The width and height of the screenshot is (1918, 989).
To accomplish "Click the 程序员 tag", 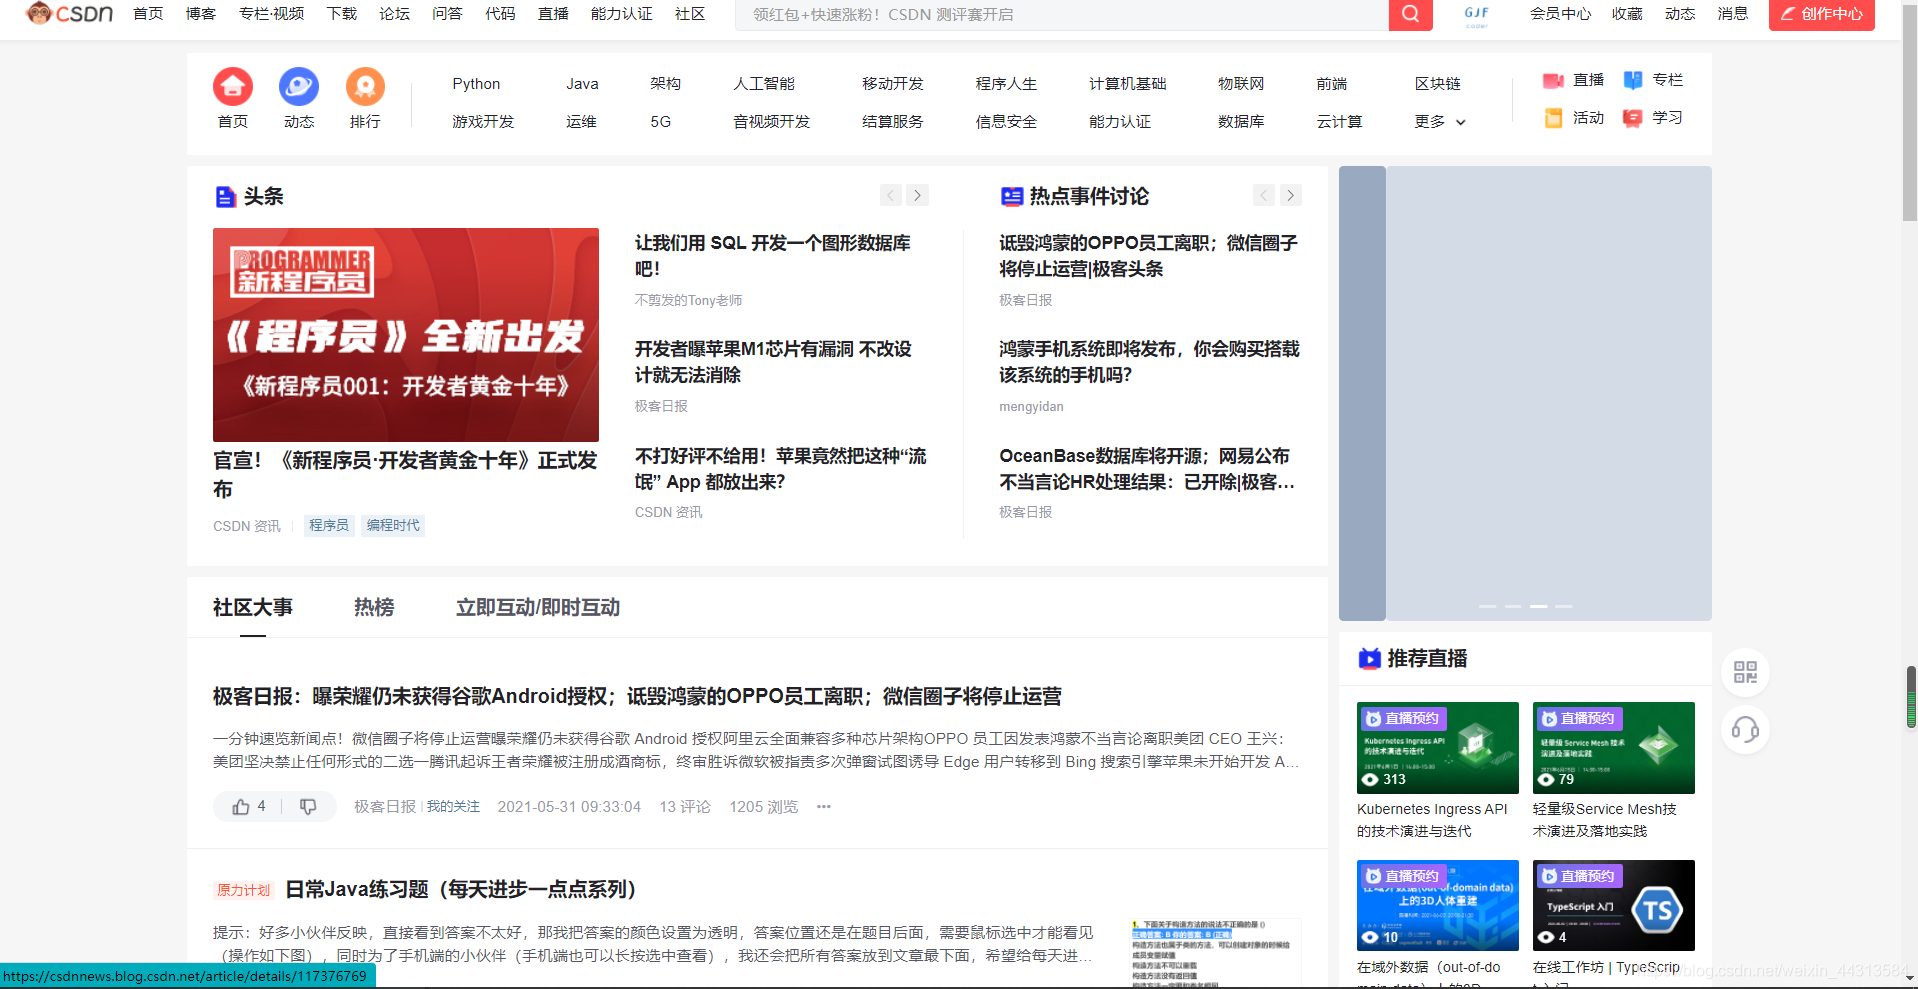I will pos(329,525).
